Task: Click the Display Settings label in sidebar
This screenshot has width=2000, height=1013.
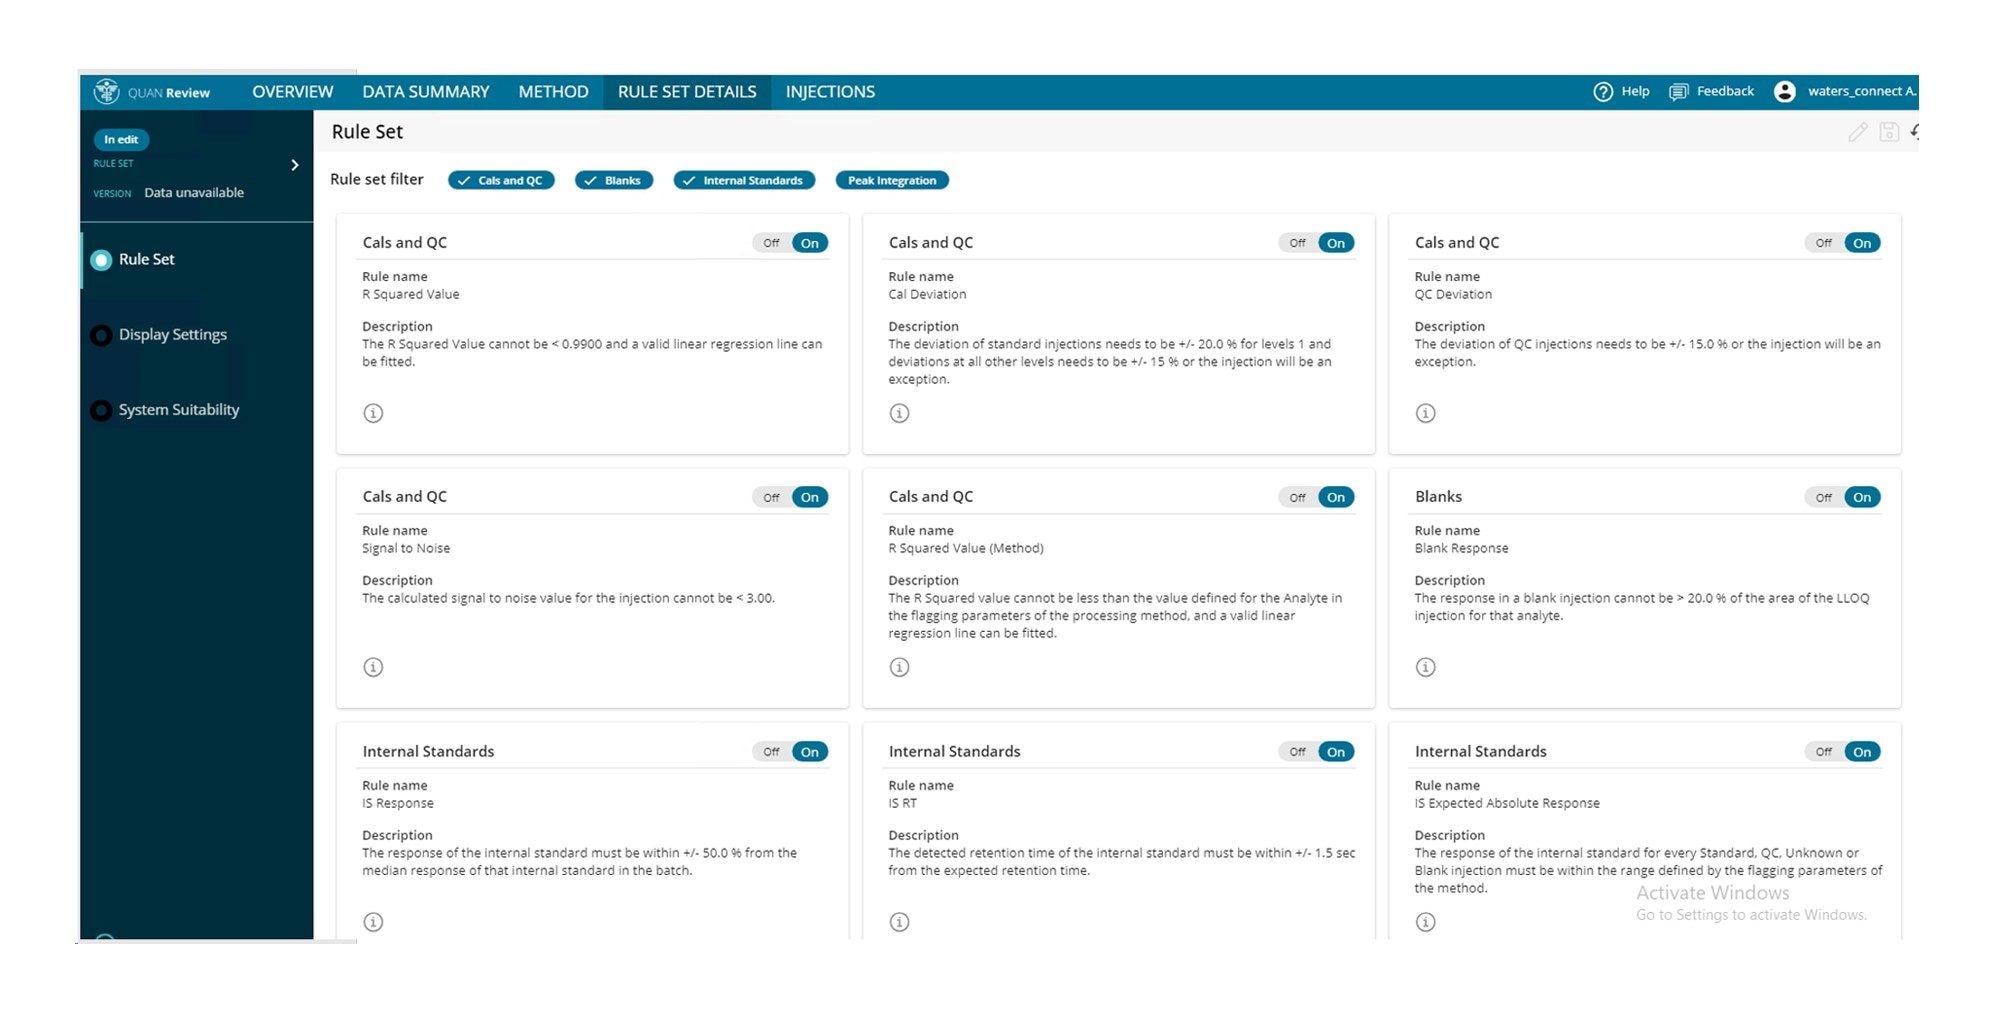Action: pos(173,335)
